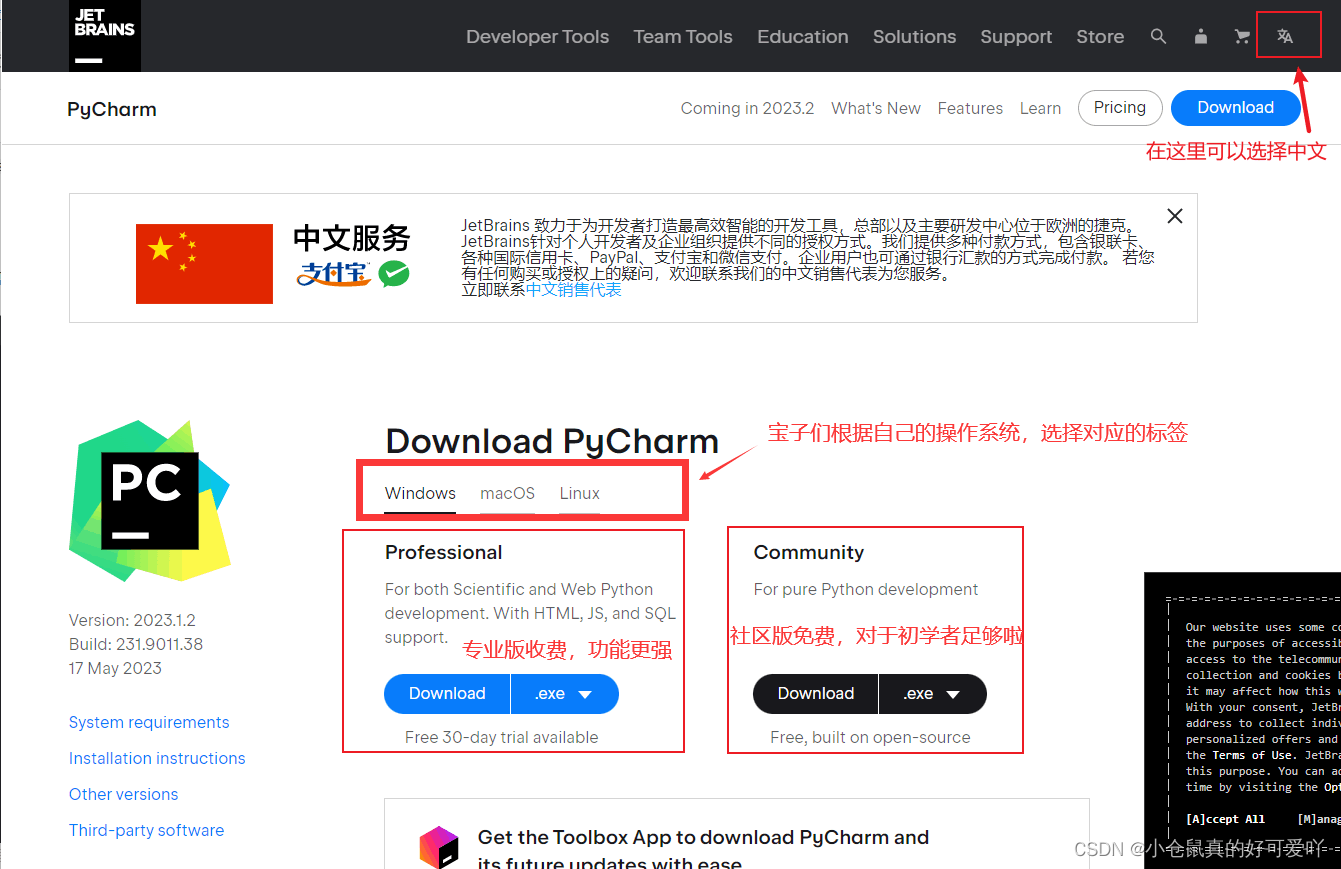The image size is (1341, 869).
Task: Open the What's New link
Action: click(x=876, y=108)
